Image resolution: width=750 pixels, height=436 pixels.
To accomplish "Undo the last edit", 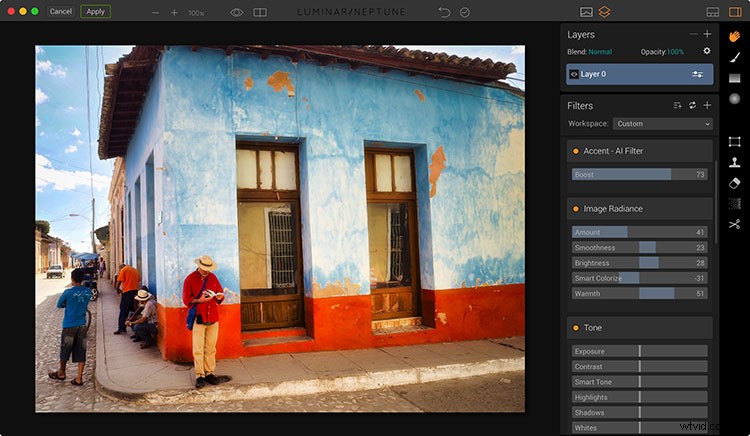I will [444, 12].
